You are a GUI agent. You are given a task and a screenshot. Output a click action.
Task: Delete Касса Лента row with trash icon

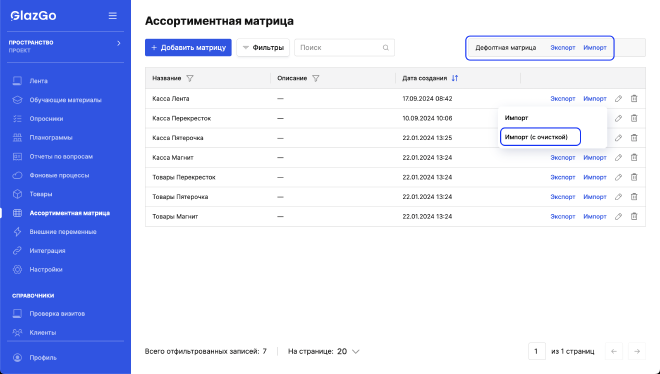pyautogui.click(x=634, y=98)
